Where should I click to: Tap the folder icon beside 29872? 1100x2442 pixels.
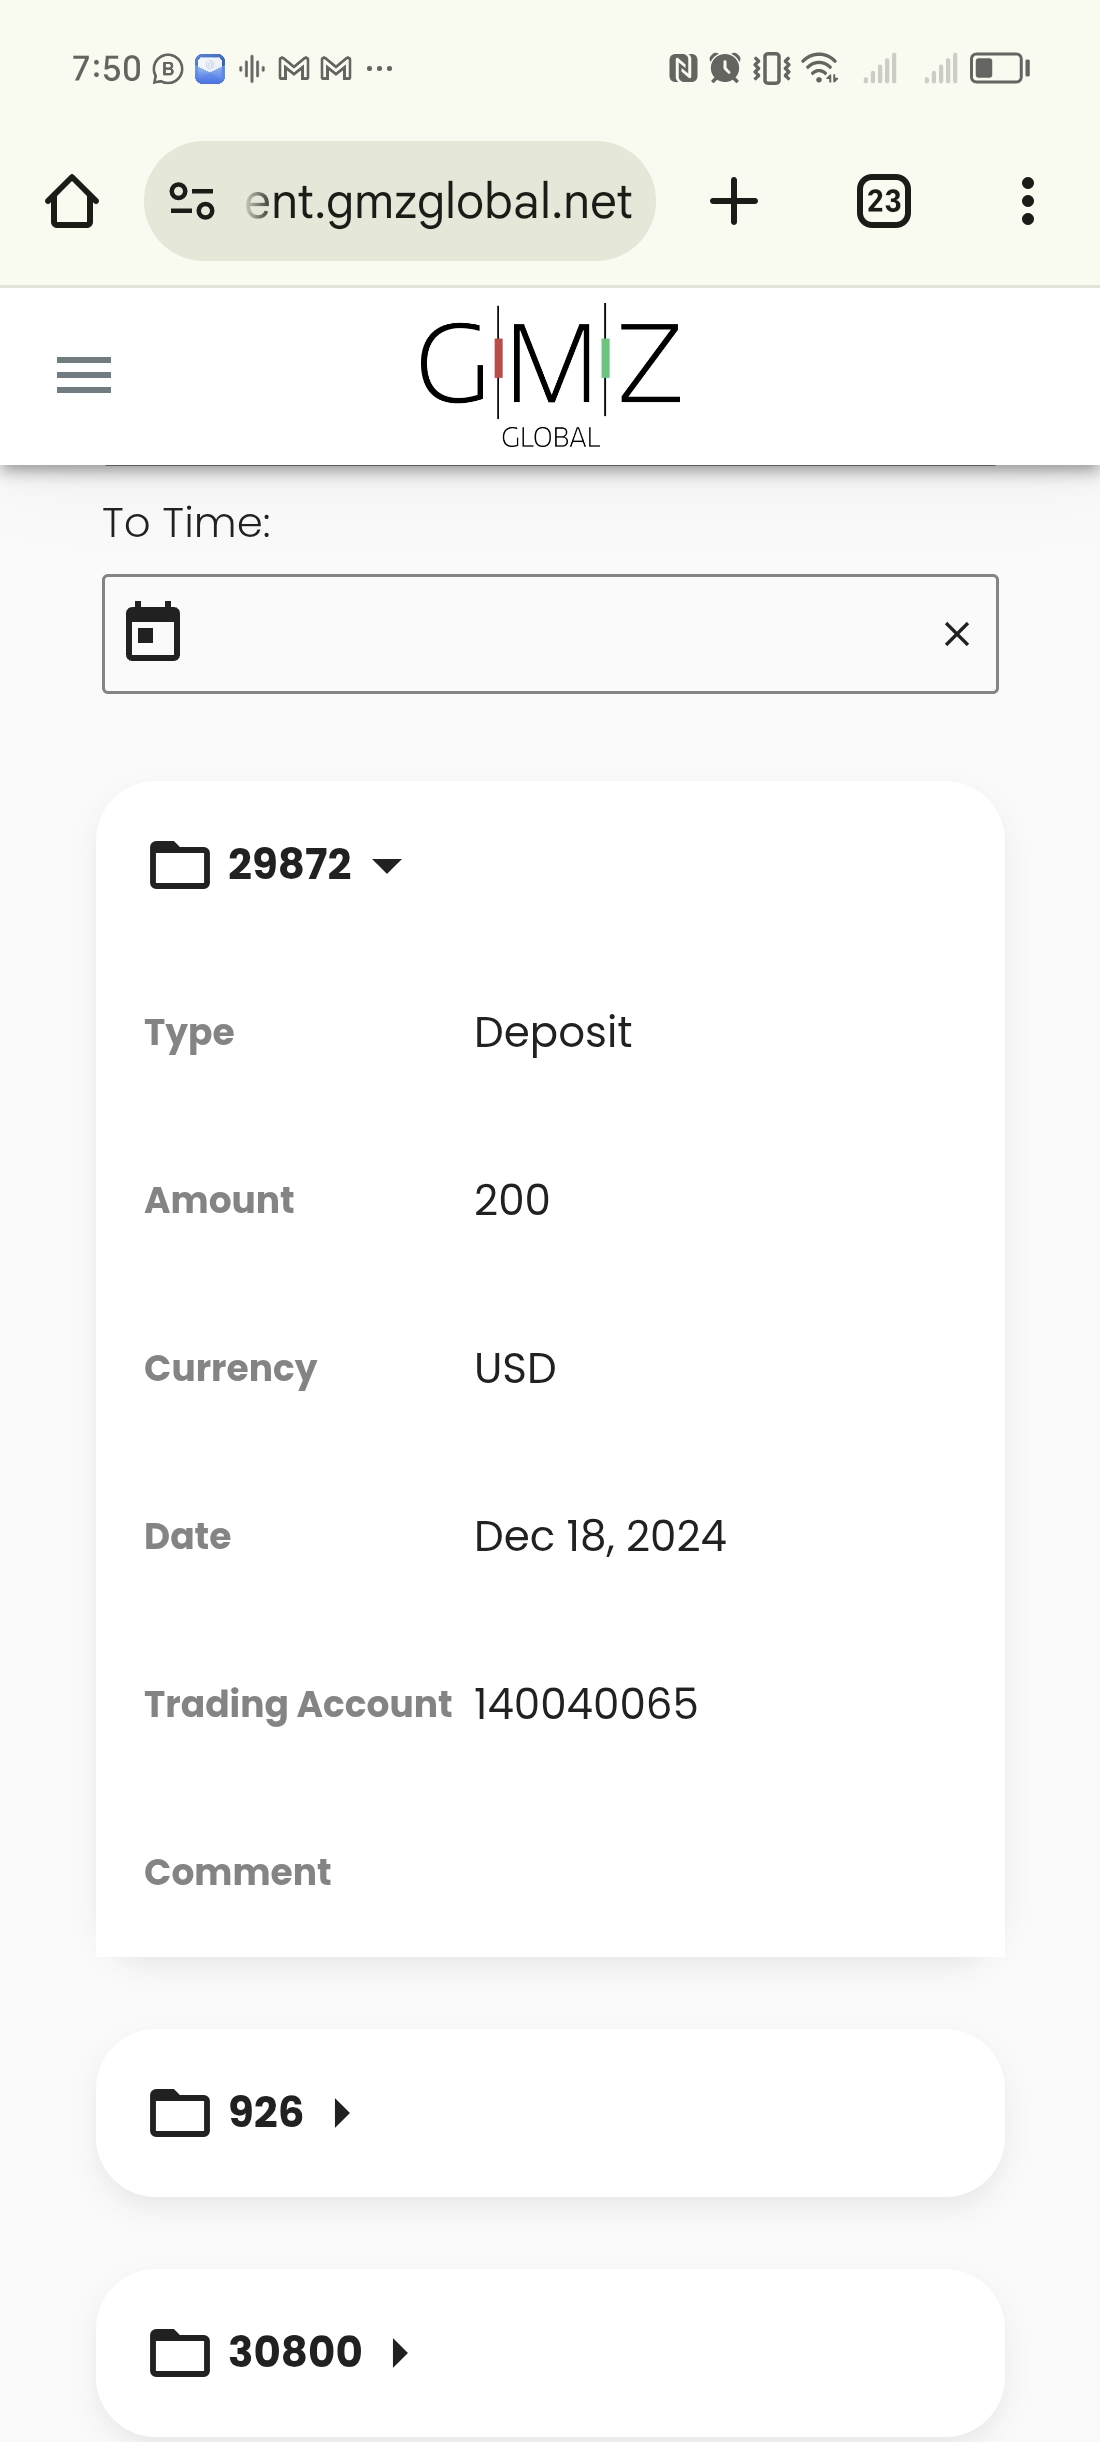(179, 865)
